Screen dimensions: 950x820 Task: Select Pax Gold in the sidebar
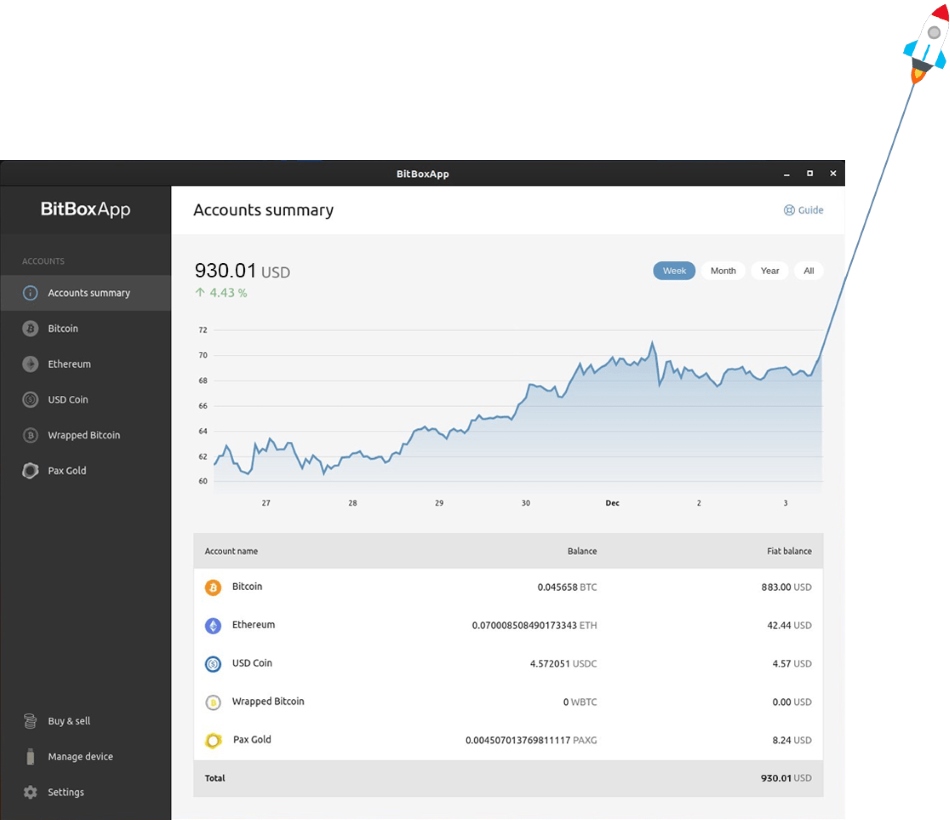tap(85, 471)
